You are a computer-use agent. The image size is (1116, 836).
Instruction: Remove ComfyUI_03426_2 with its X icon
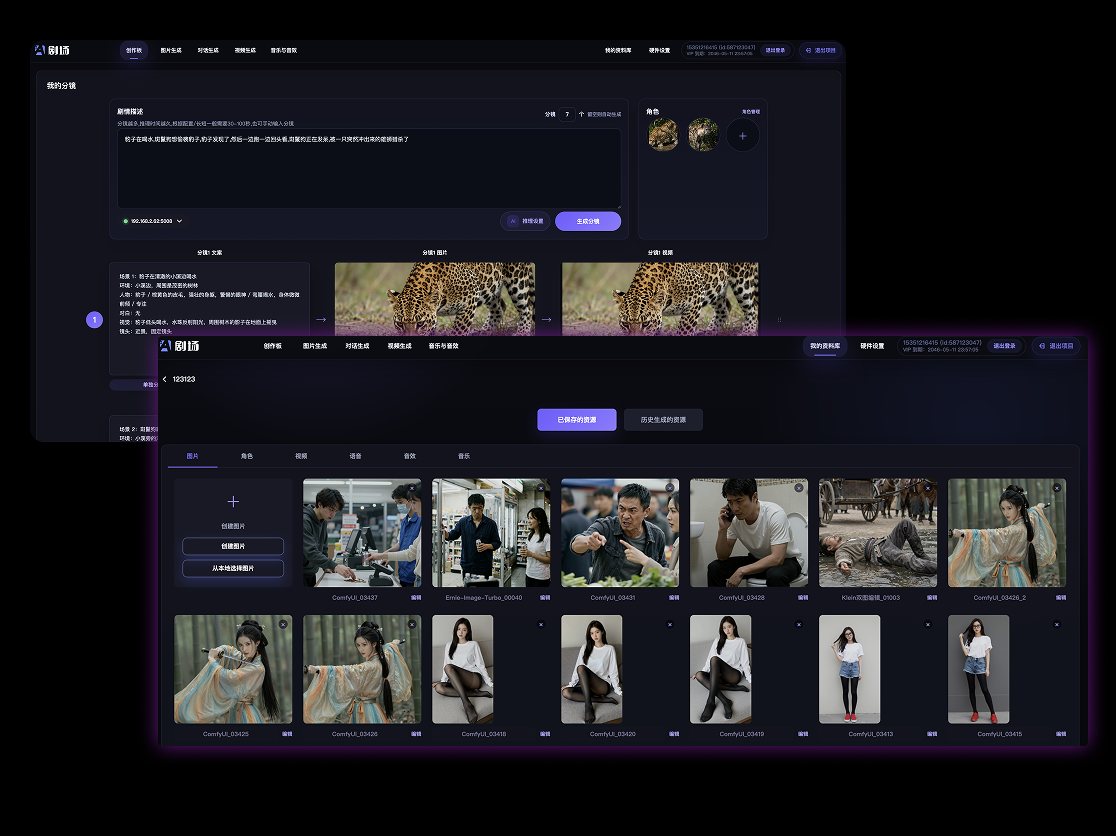pos(1057,487)
